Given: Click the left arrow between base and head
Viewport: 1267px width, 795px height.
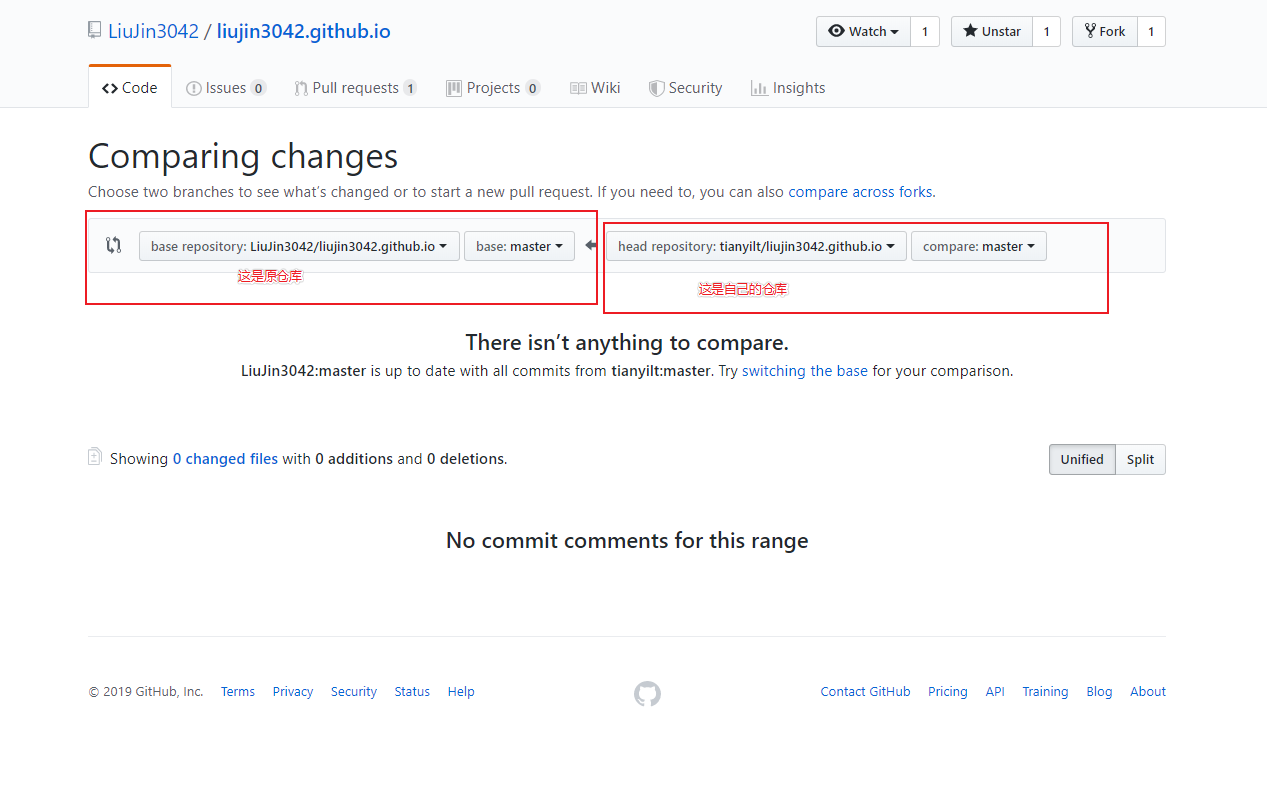Looking at the screenshot, I should [x=591, y=245].
